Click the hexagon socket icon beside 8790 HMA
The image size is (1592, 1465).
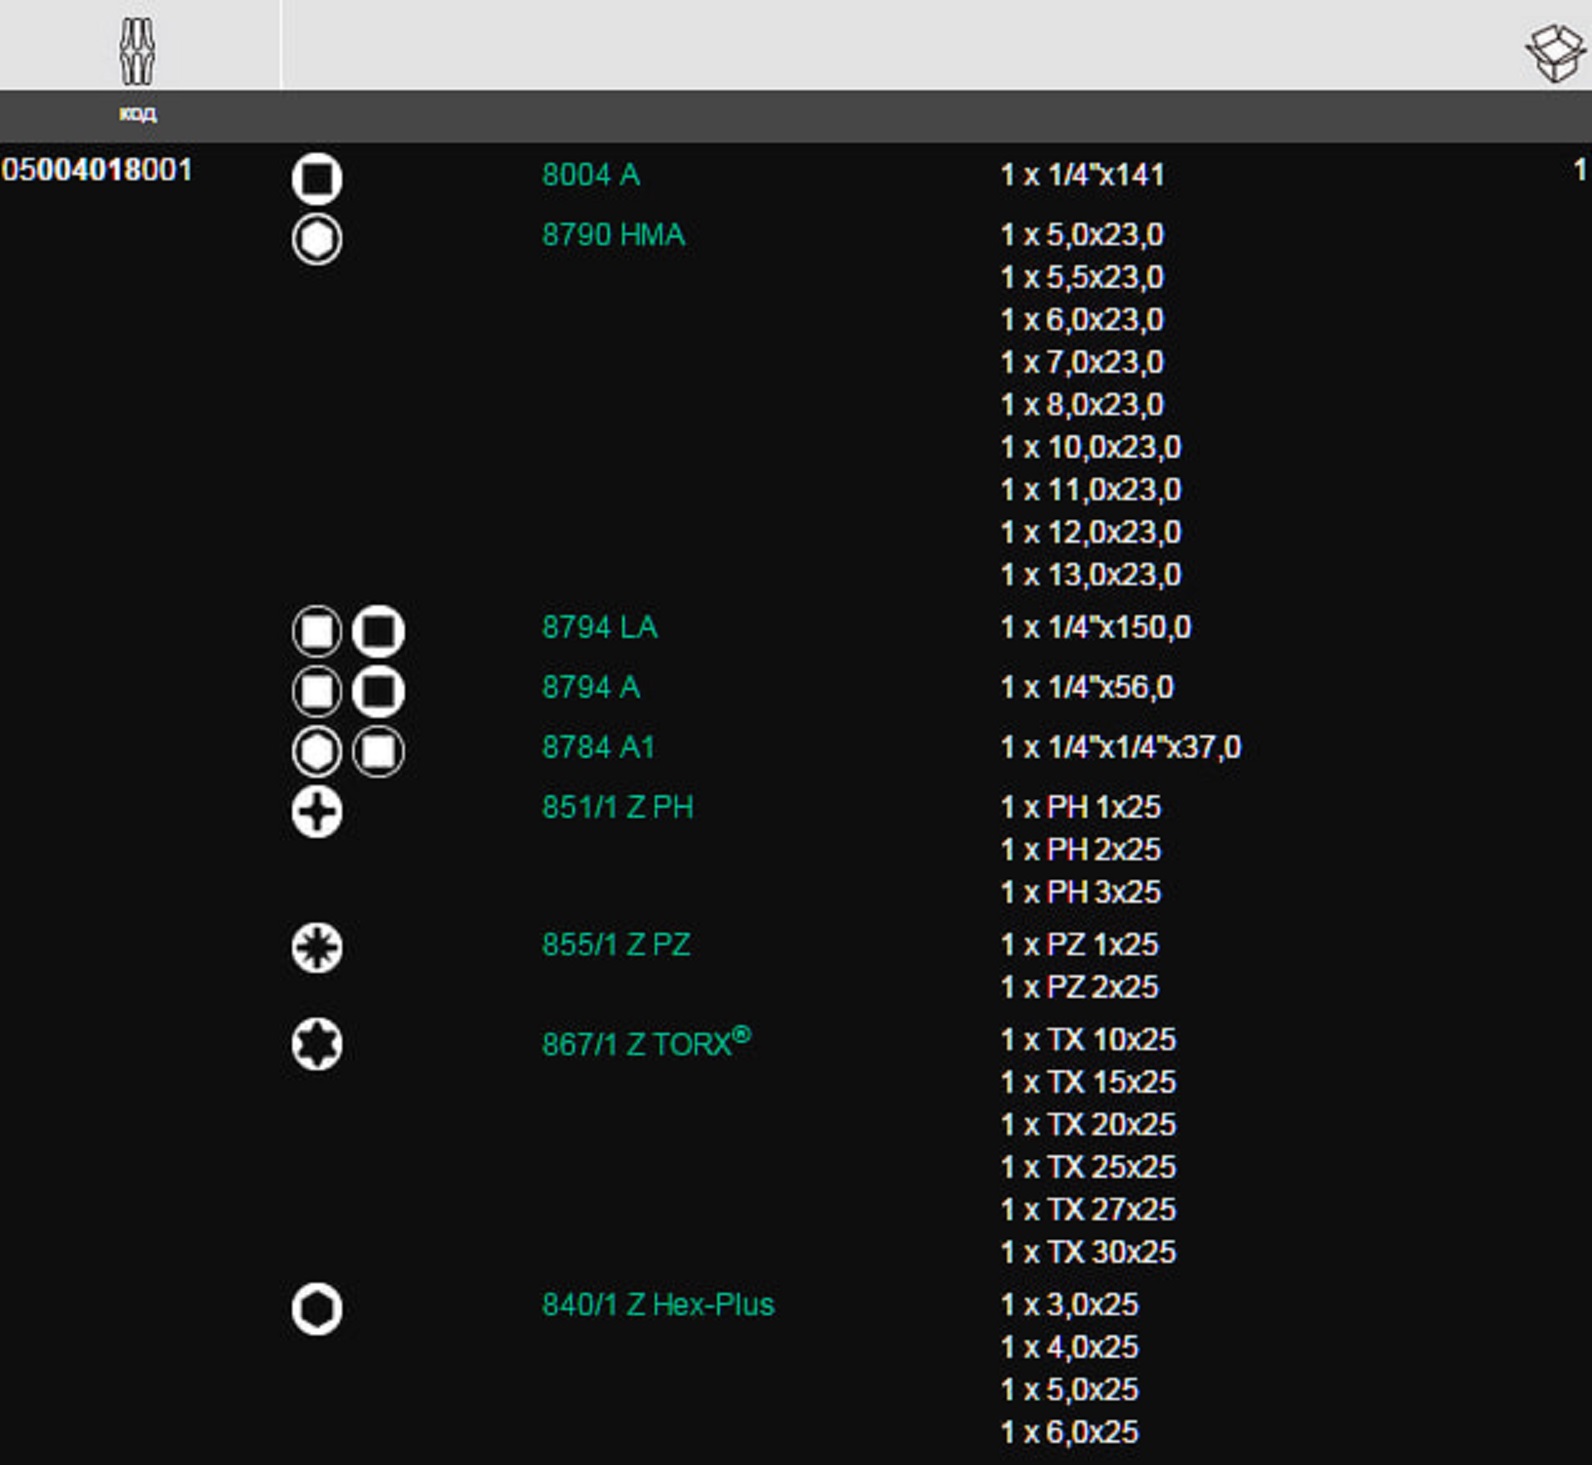point(317,240)
